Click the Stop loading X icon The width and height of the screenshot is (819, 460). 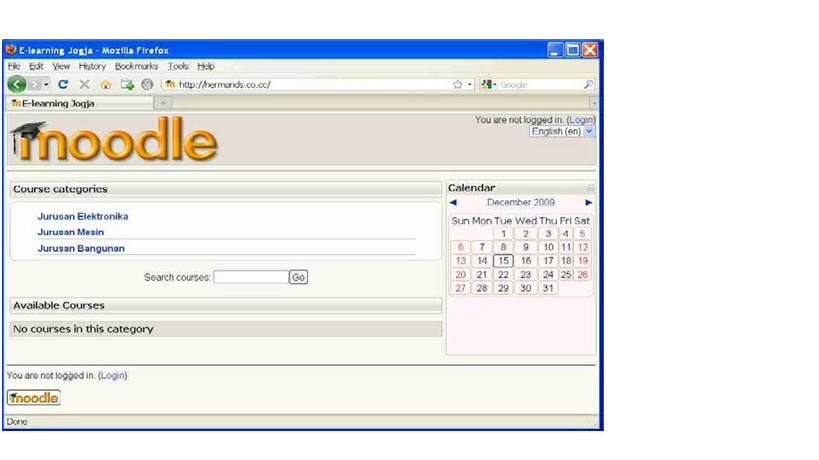tap(84, 84)
